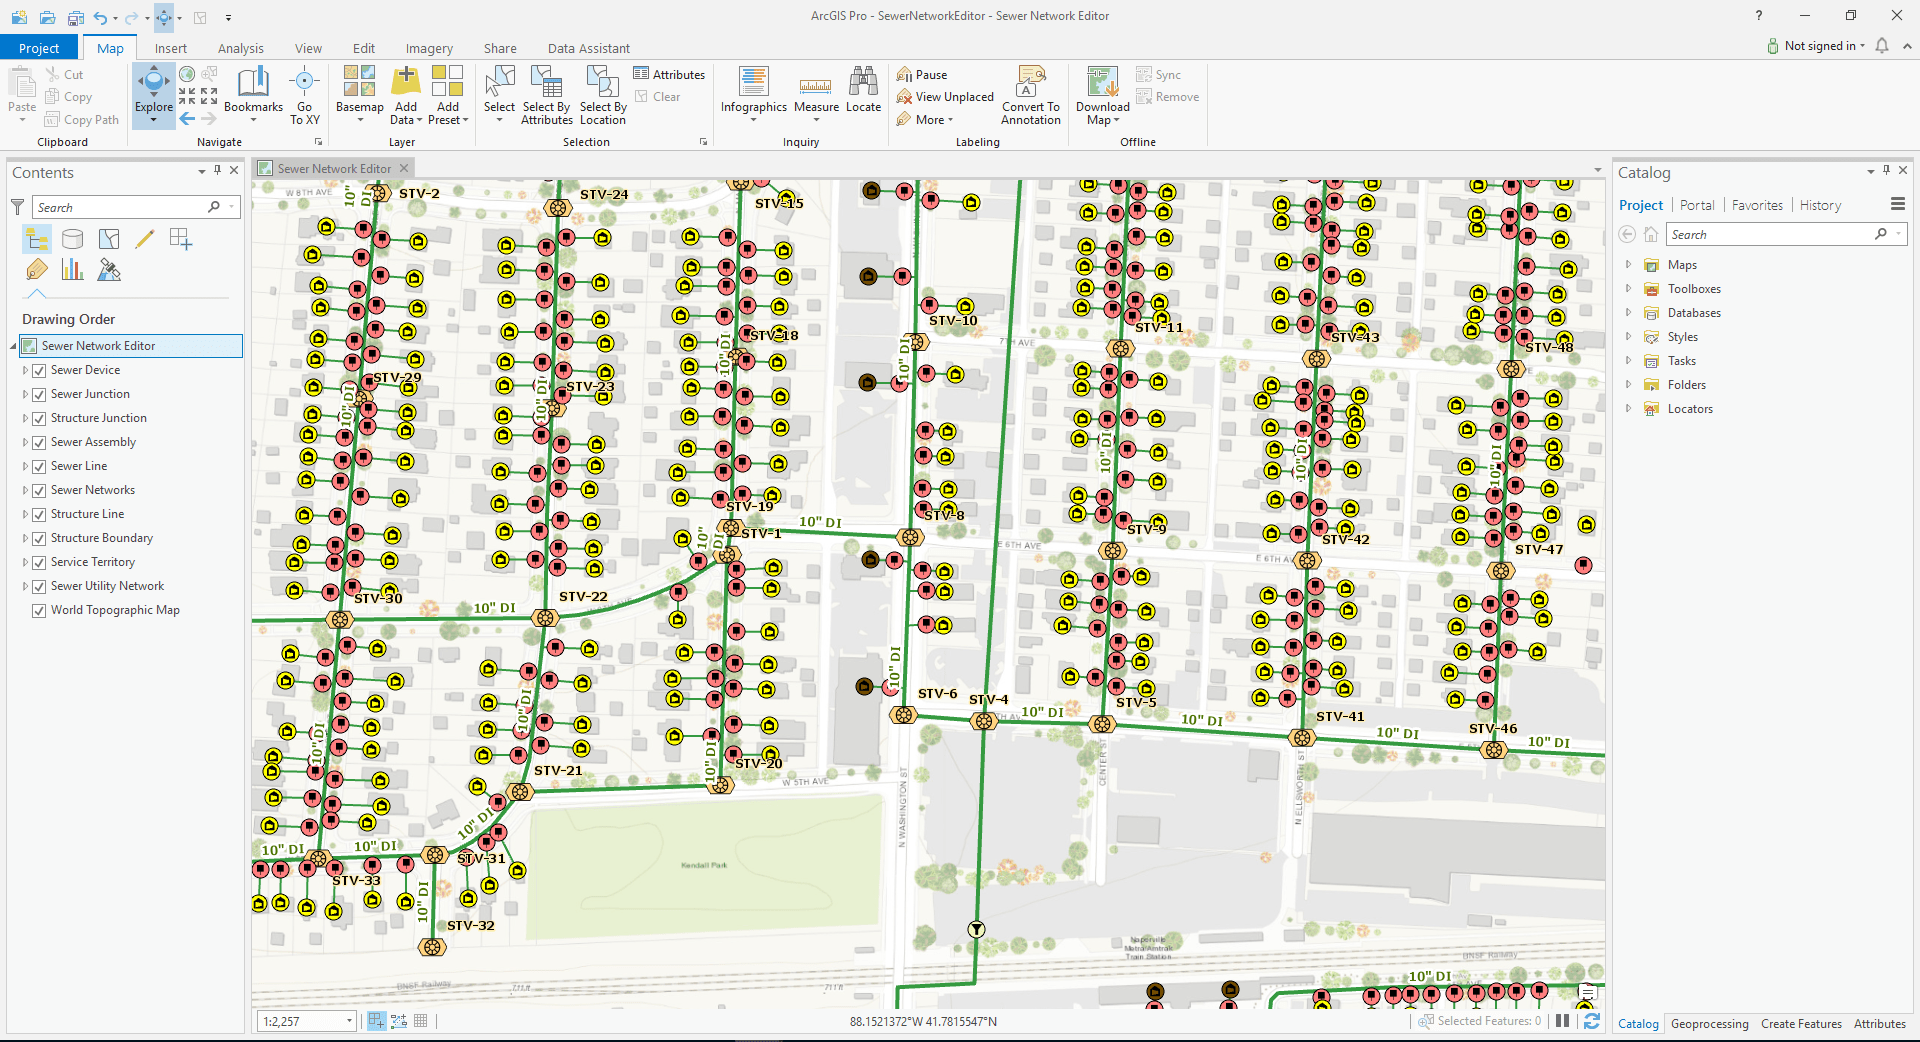The image size is (1920, 1042).
Task: Click the Attributes selection button
Action: (669, 74)
